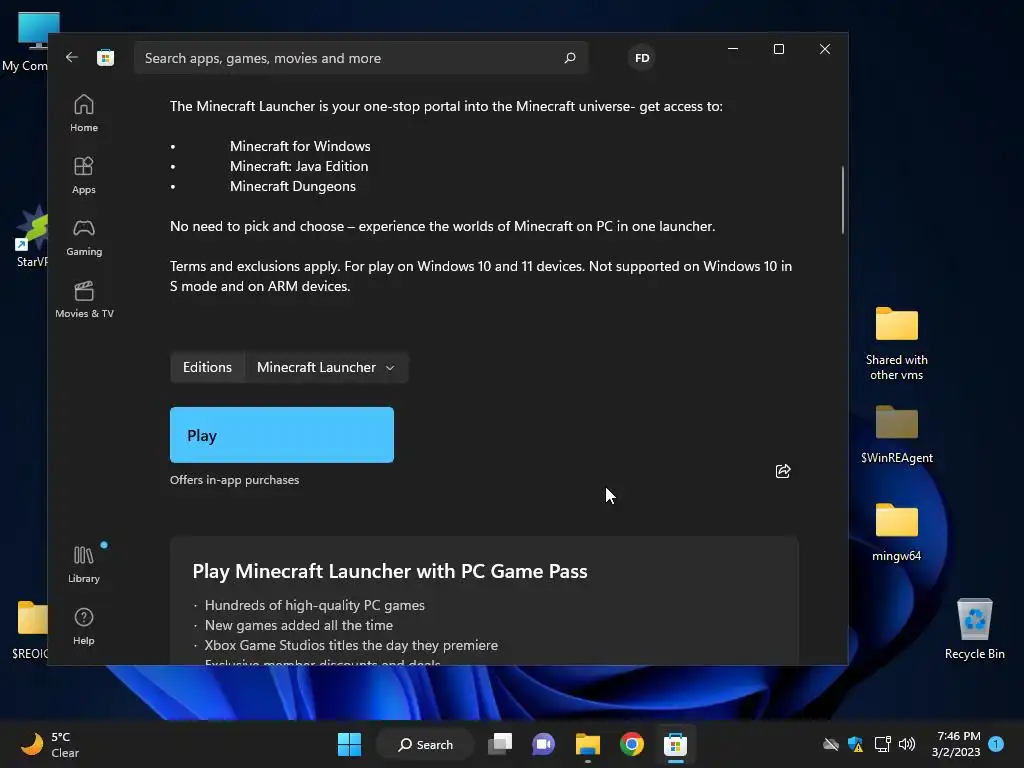Screen dimensions: 1024x768
Task: Close the Microsoft Store window
Action: (825, 49)
